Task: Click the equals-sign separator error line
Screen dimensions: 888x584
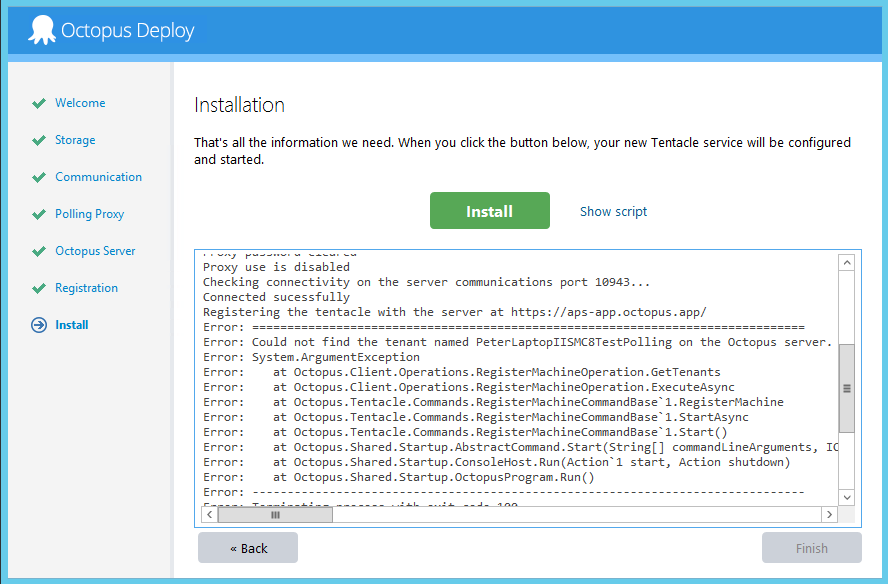Action: [x=503, y=327]
